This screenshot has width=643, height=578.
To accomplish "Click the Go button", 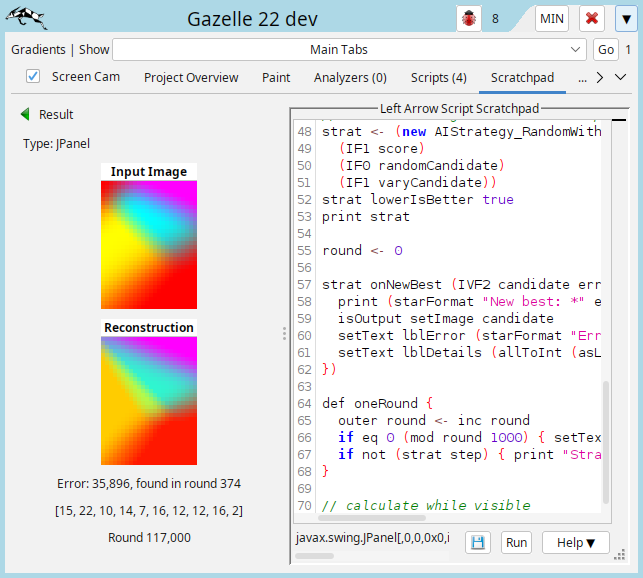I will pos(606,49).
